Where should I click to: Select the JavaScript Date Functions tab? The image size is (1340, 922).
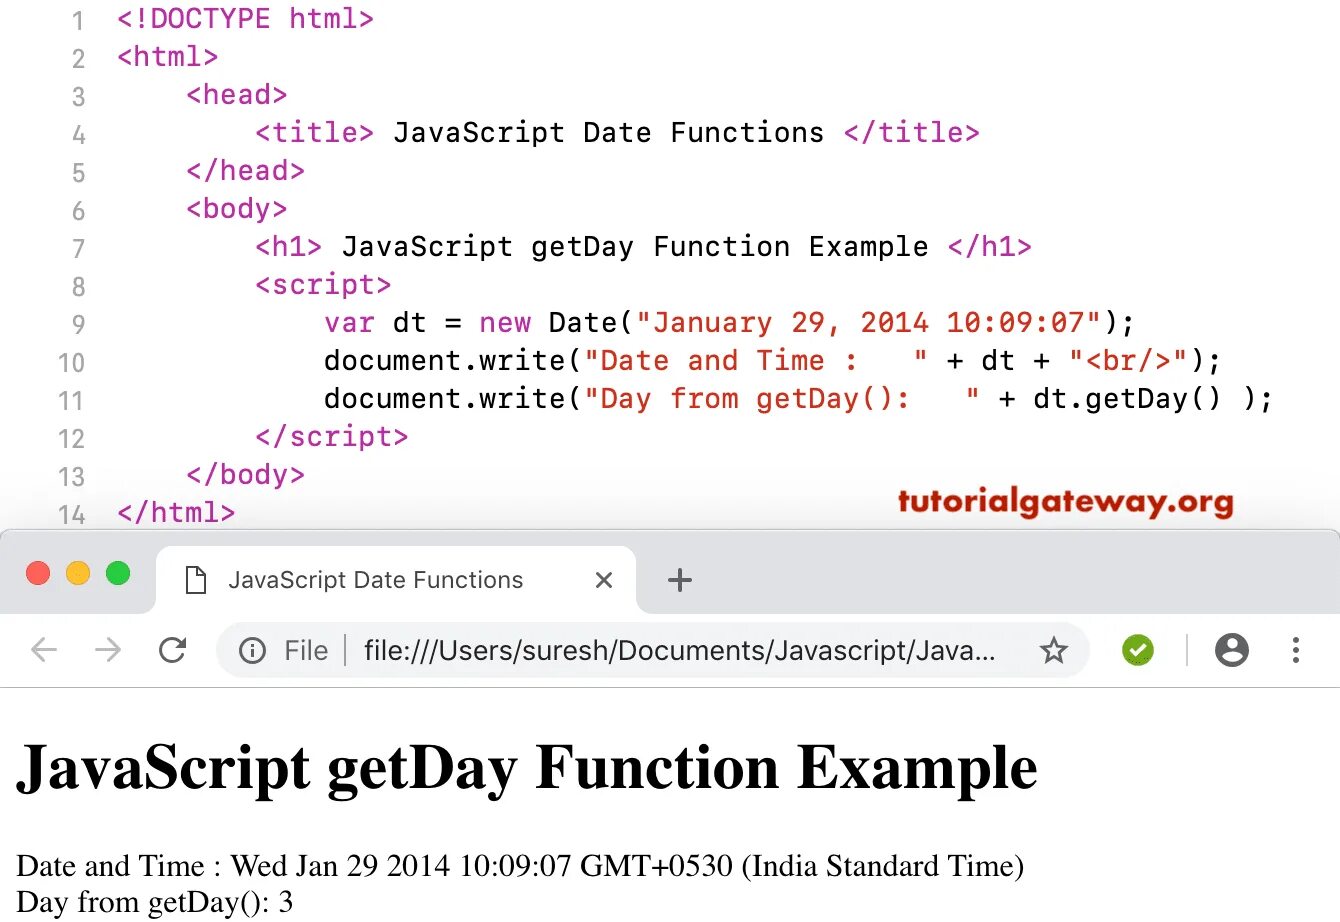click(x=396, y=580)
